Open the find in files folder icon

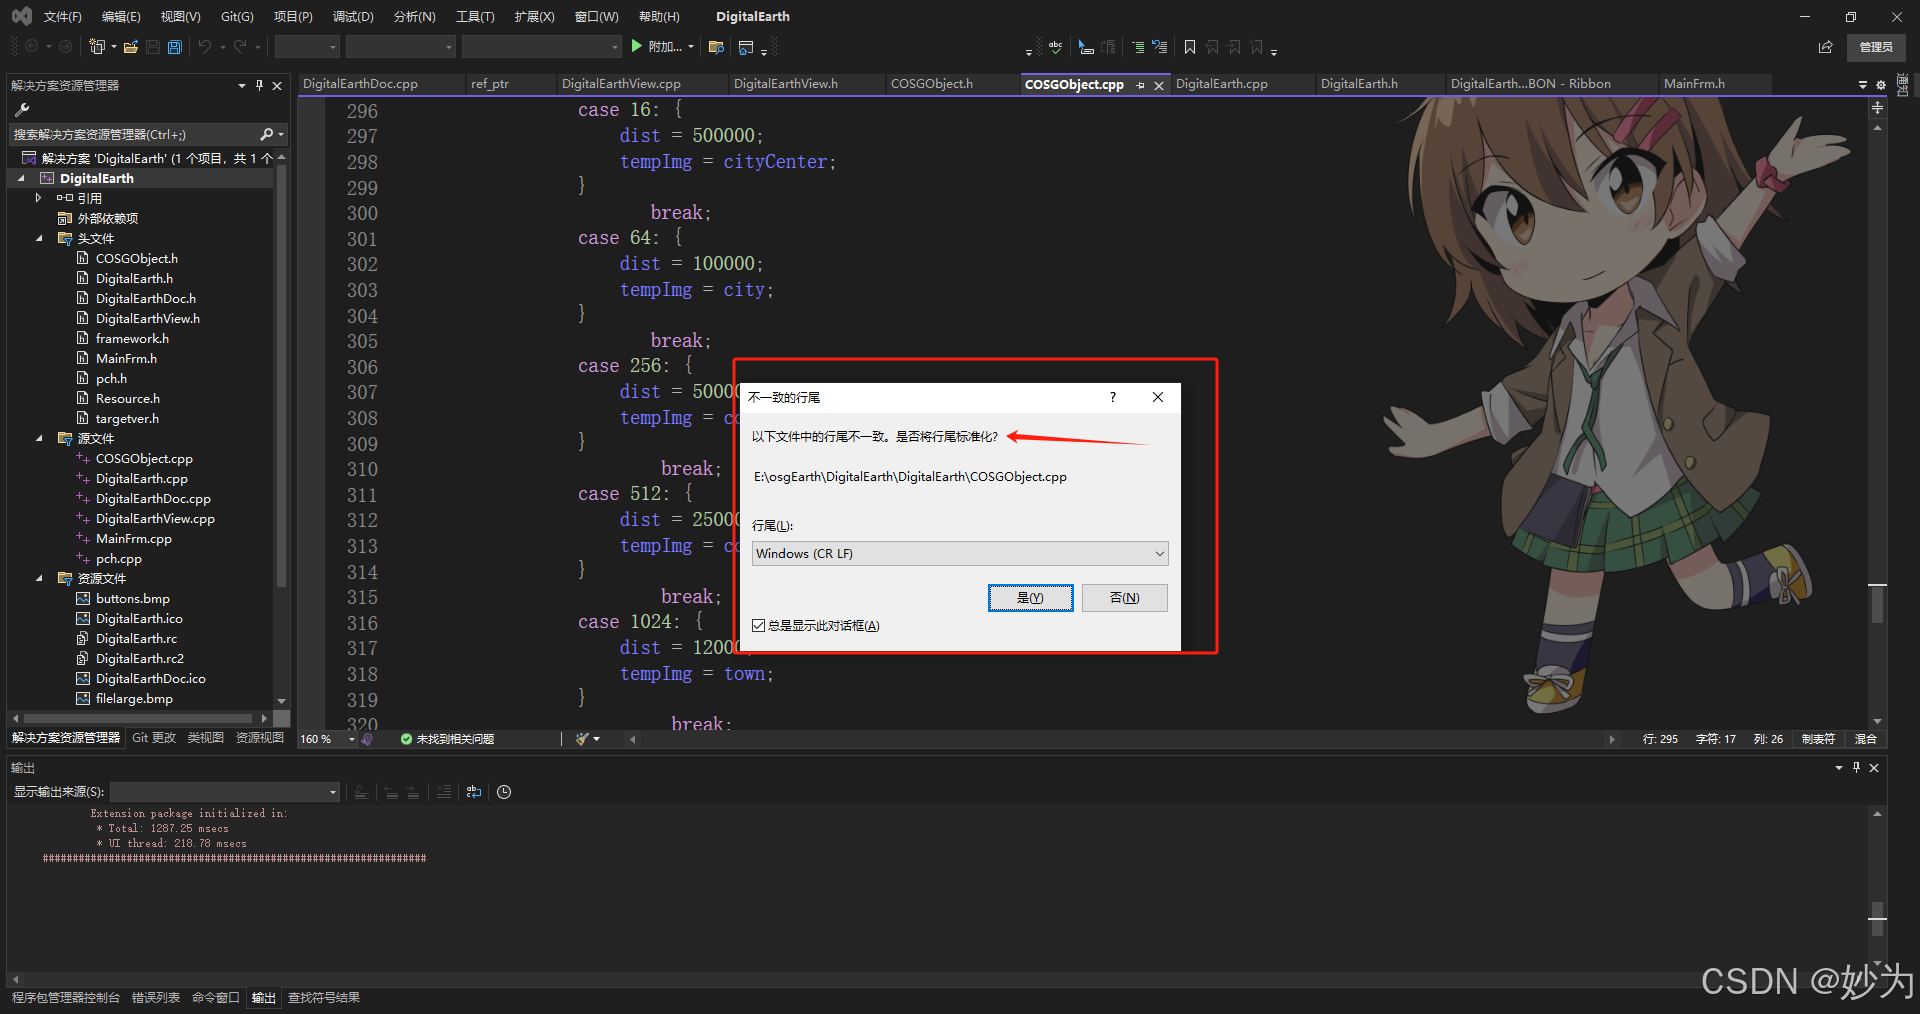(716, 47)
